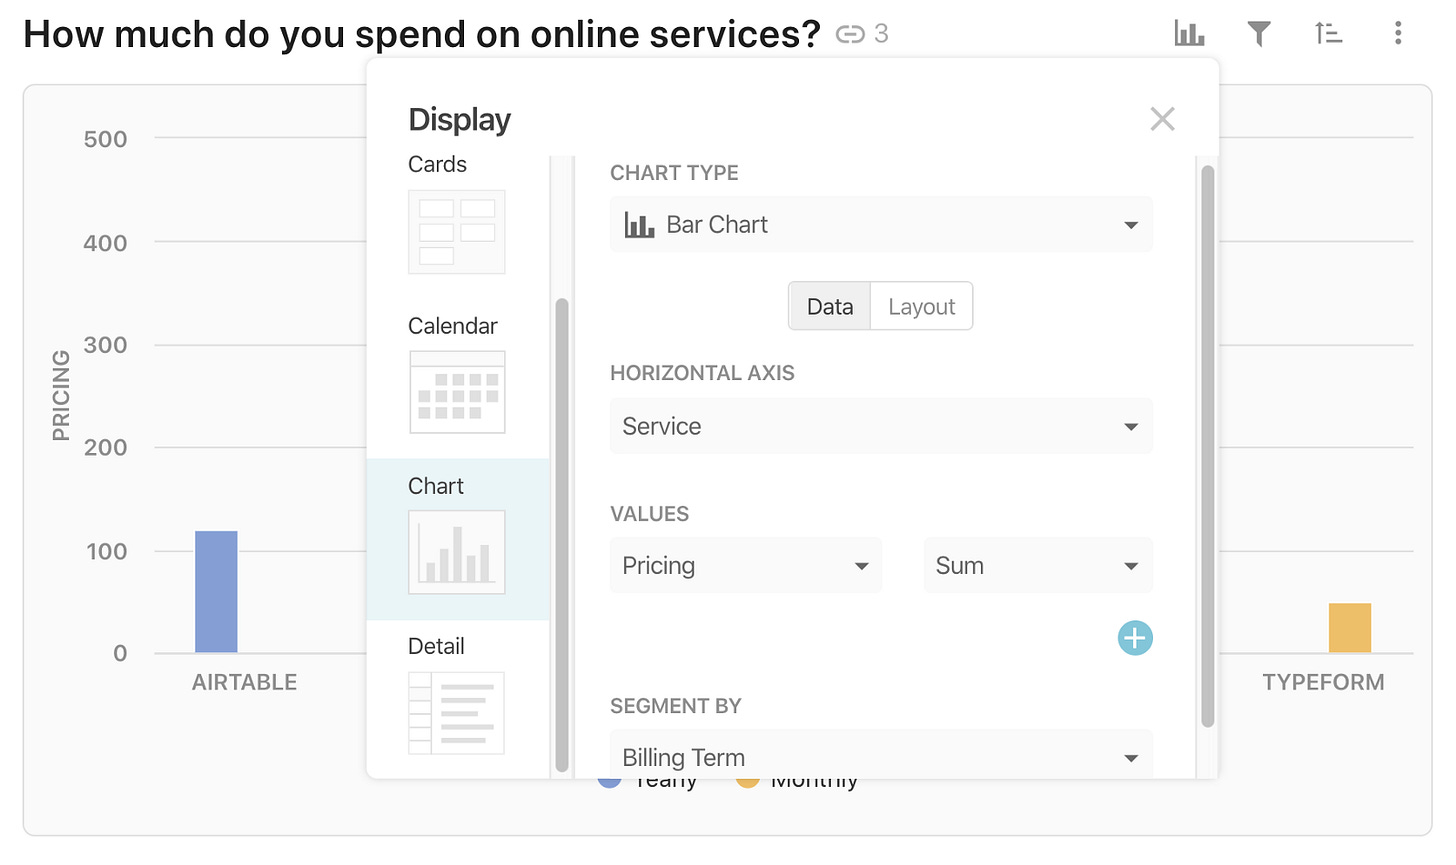Open the sort icon in header
The height and width of the screenshot is (865, 1456).
point(1328,34)
